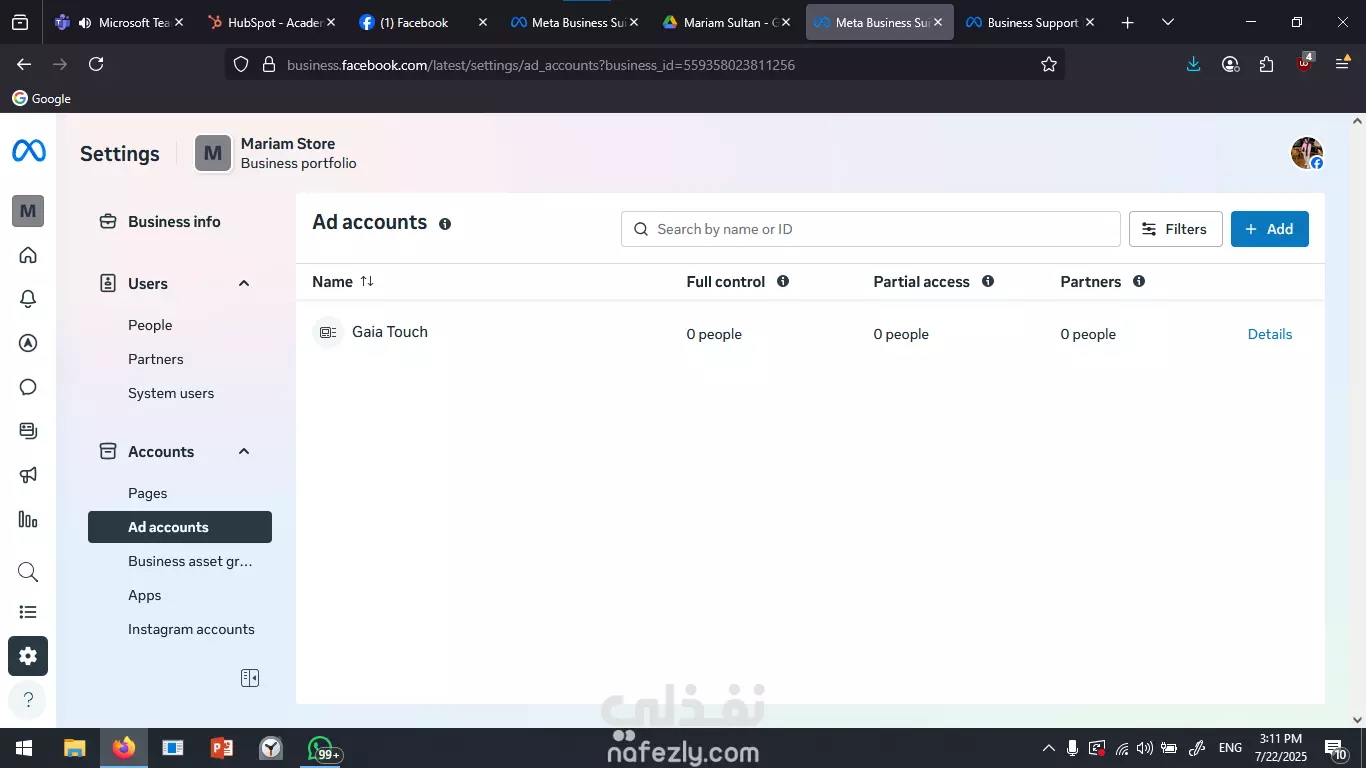Click the info icon next to Partners column

pyautogui.click(x=1139, y=281)
